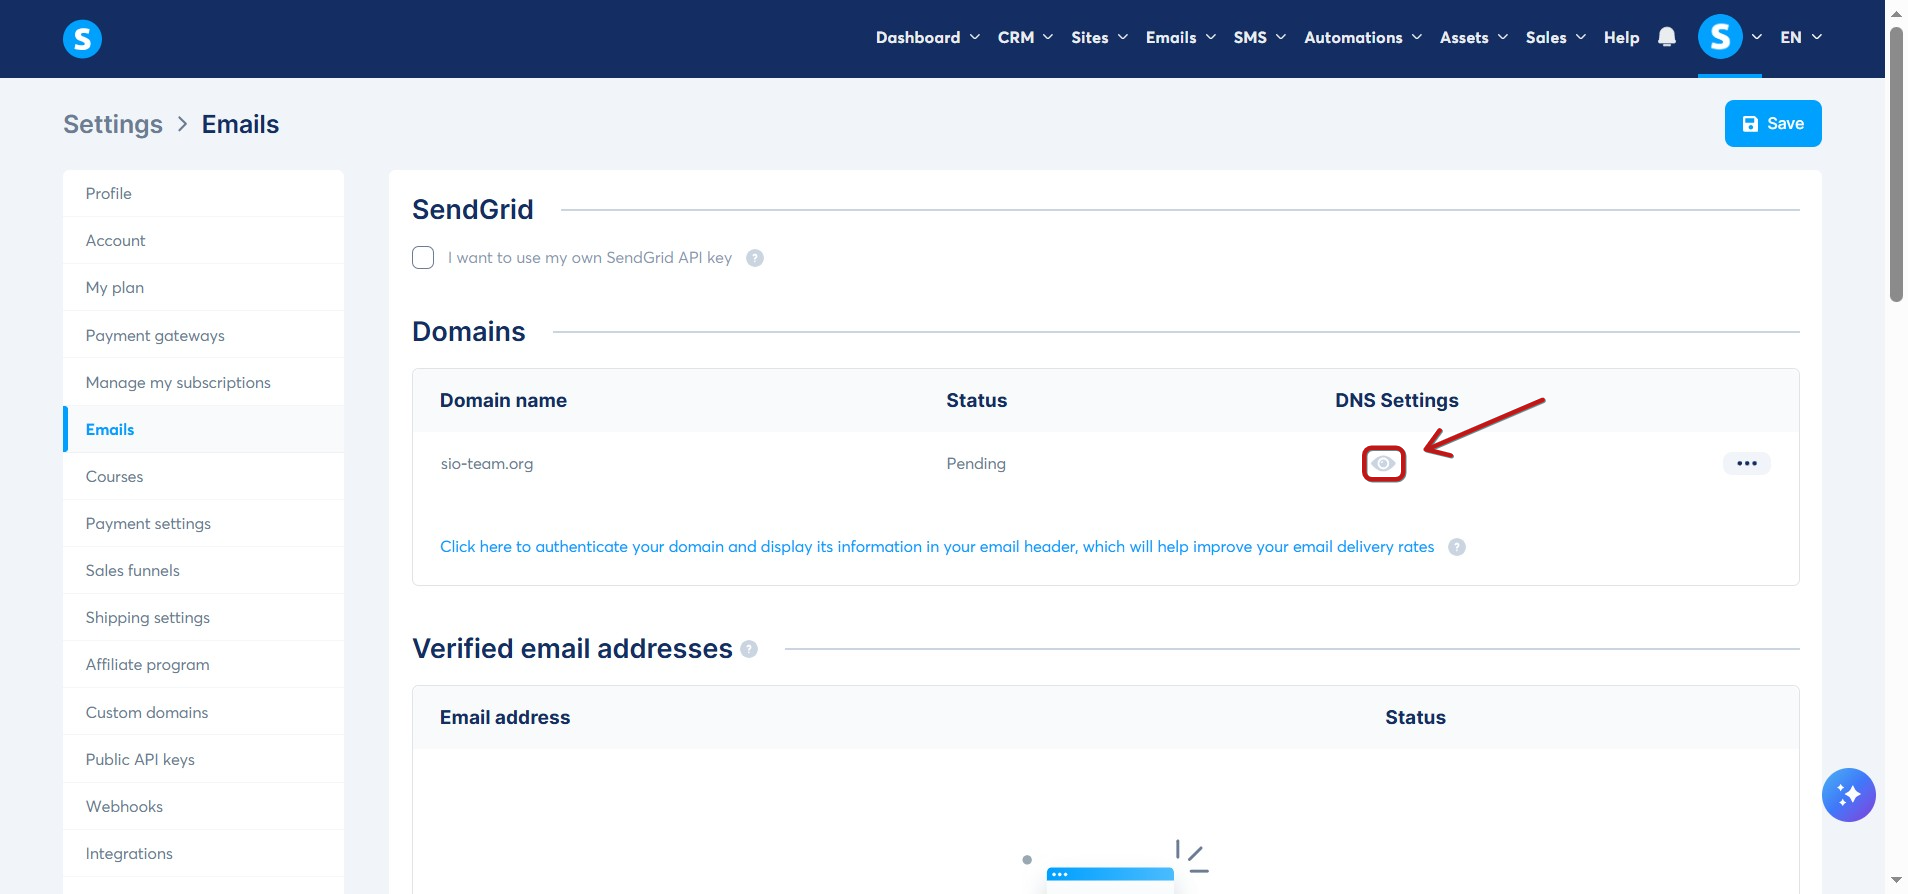
Task: Open the profile avatar menu
Action: [x=1720, y=37]
